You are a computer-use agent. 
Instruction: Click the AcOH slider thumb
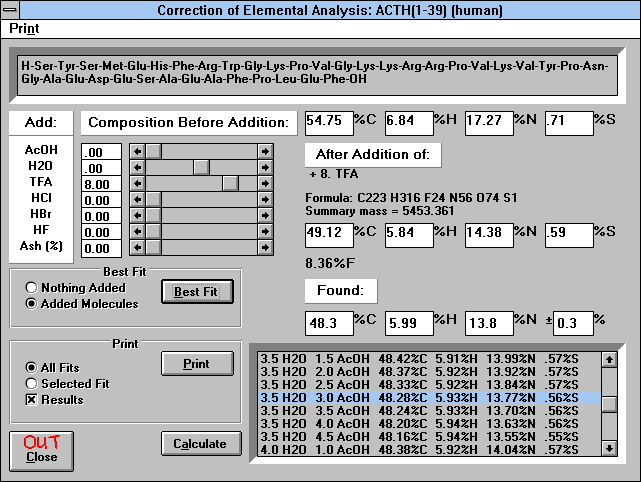tap(154, 152)
